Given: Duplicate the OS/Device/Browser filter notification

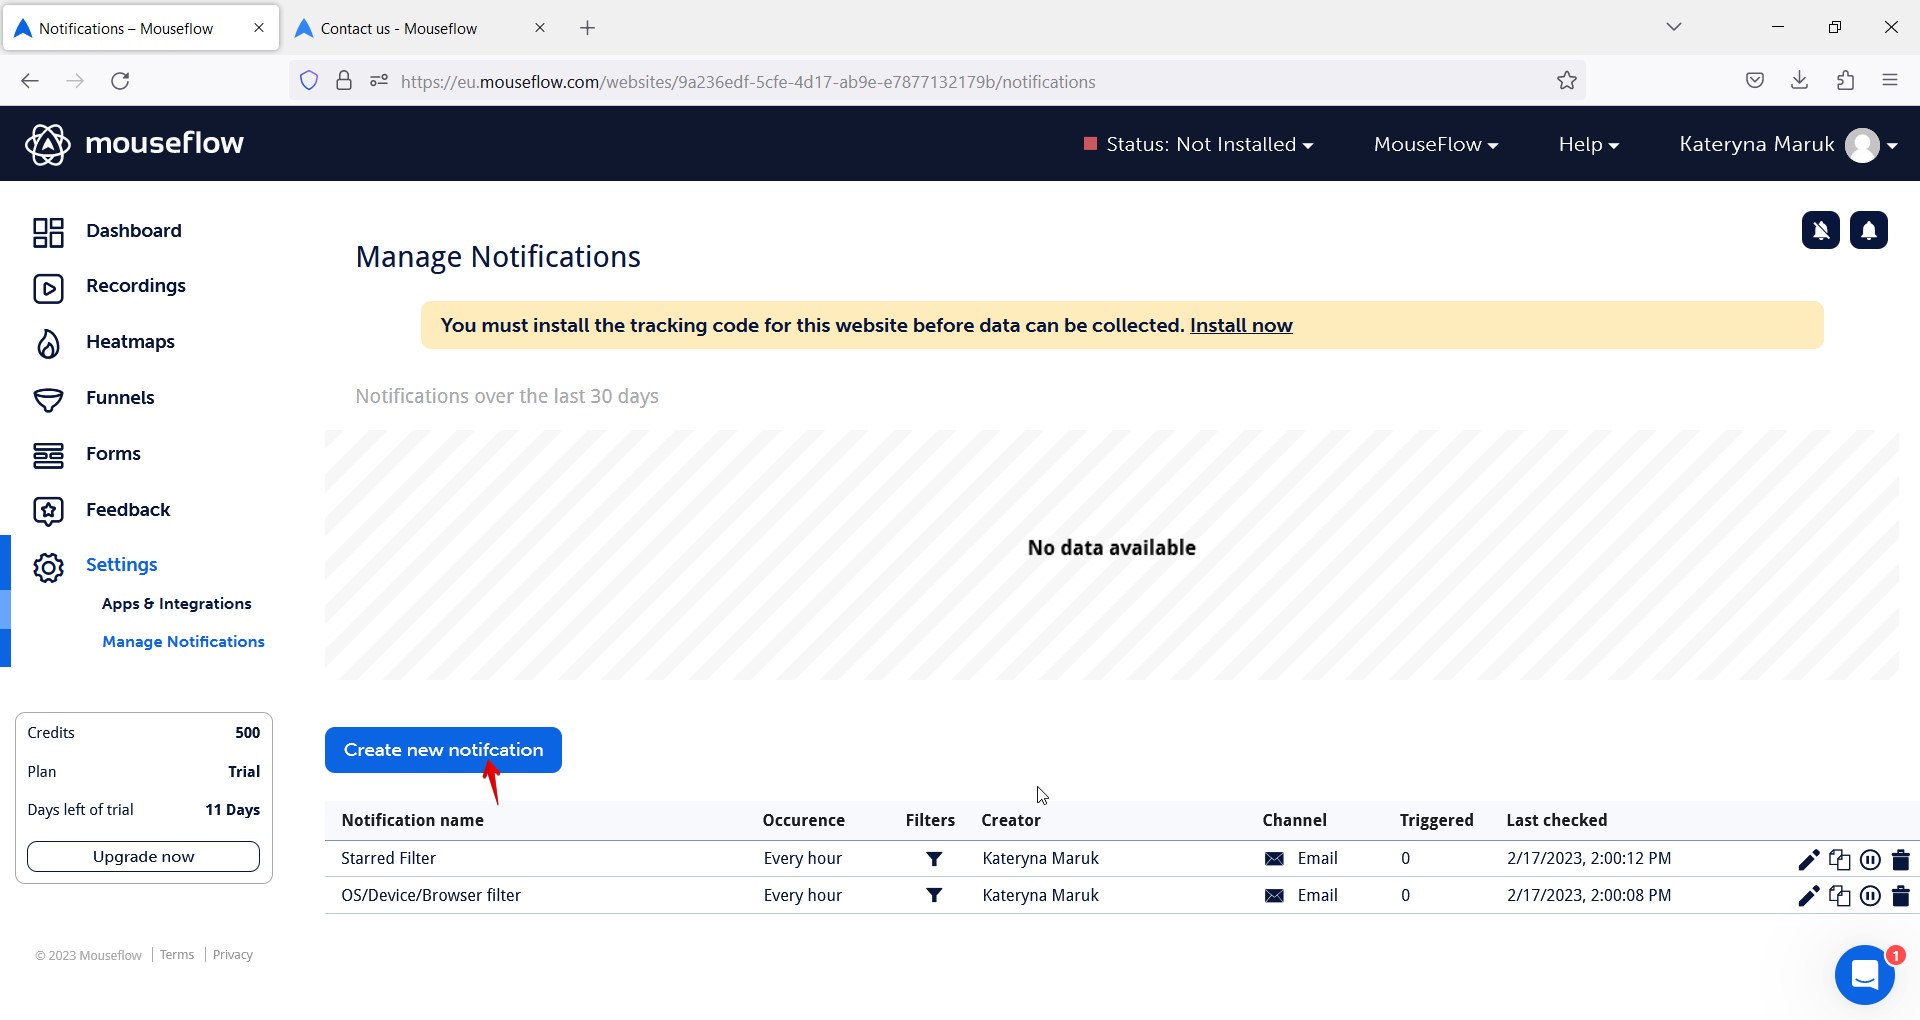Looking at the screenshot, I should 1839,896.
